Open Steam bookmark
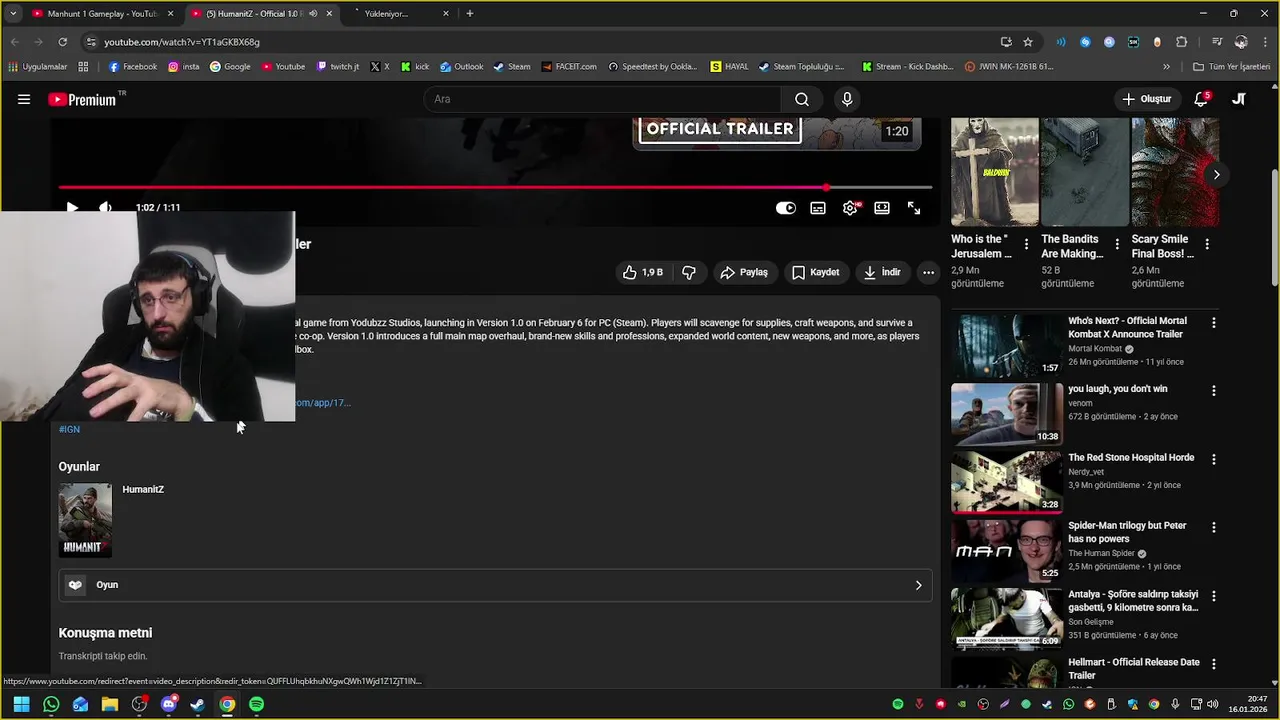1280x720 pixels. point(512,67)
